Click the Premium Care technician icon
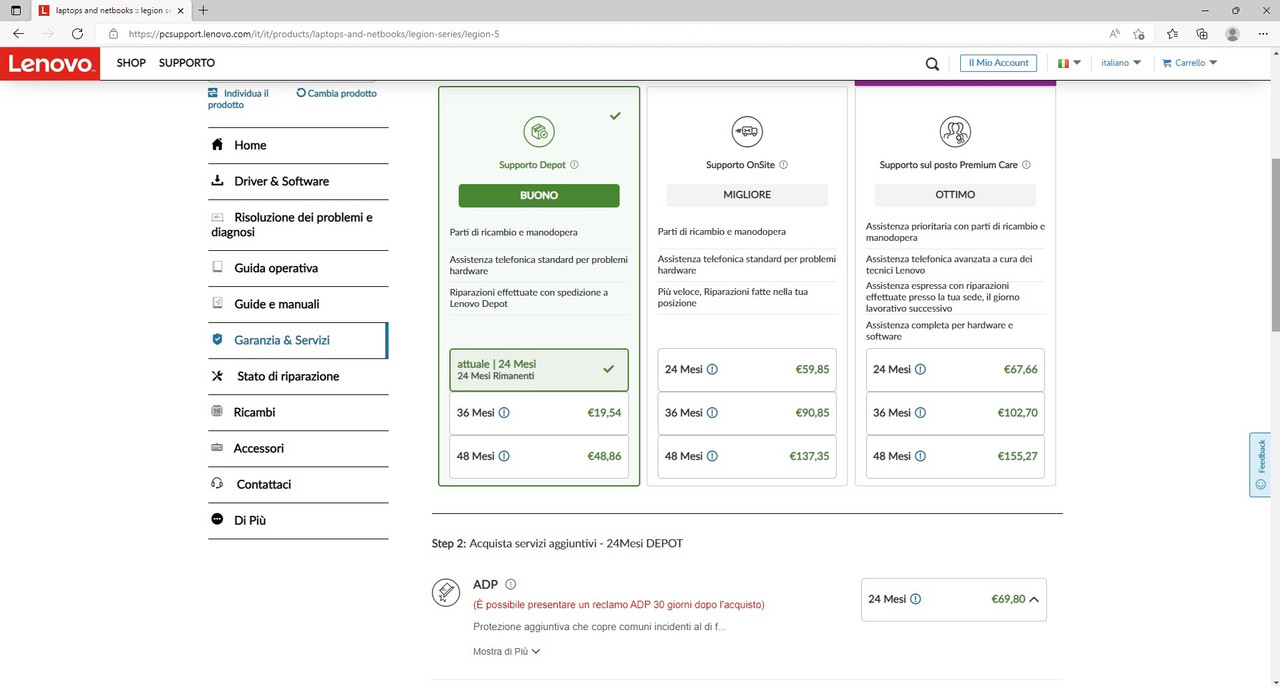1280x686 pixels. point(955,131)
